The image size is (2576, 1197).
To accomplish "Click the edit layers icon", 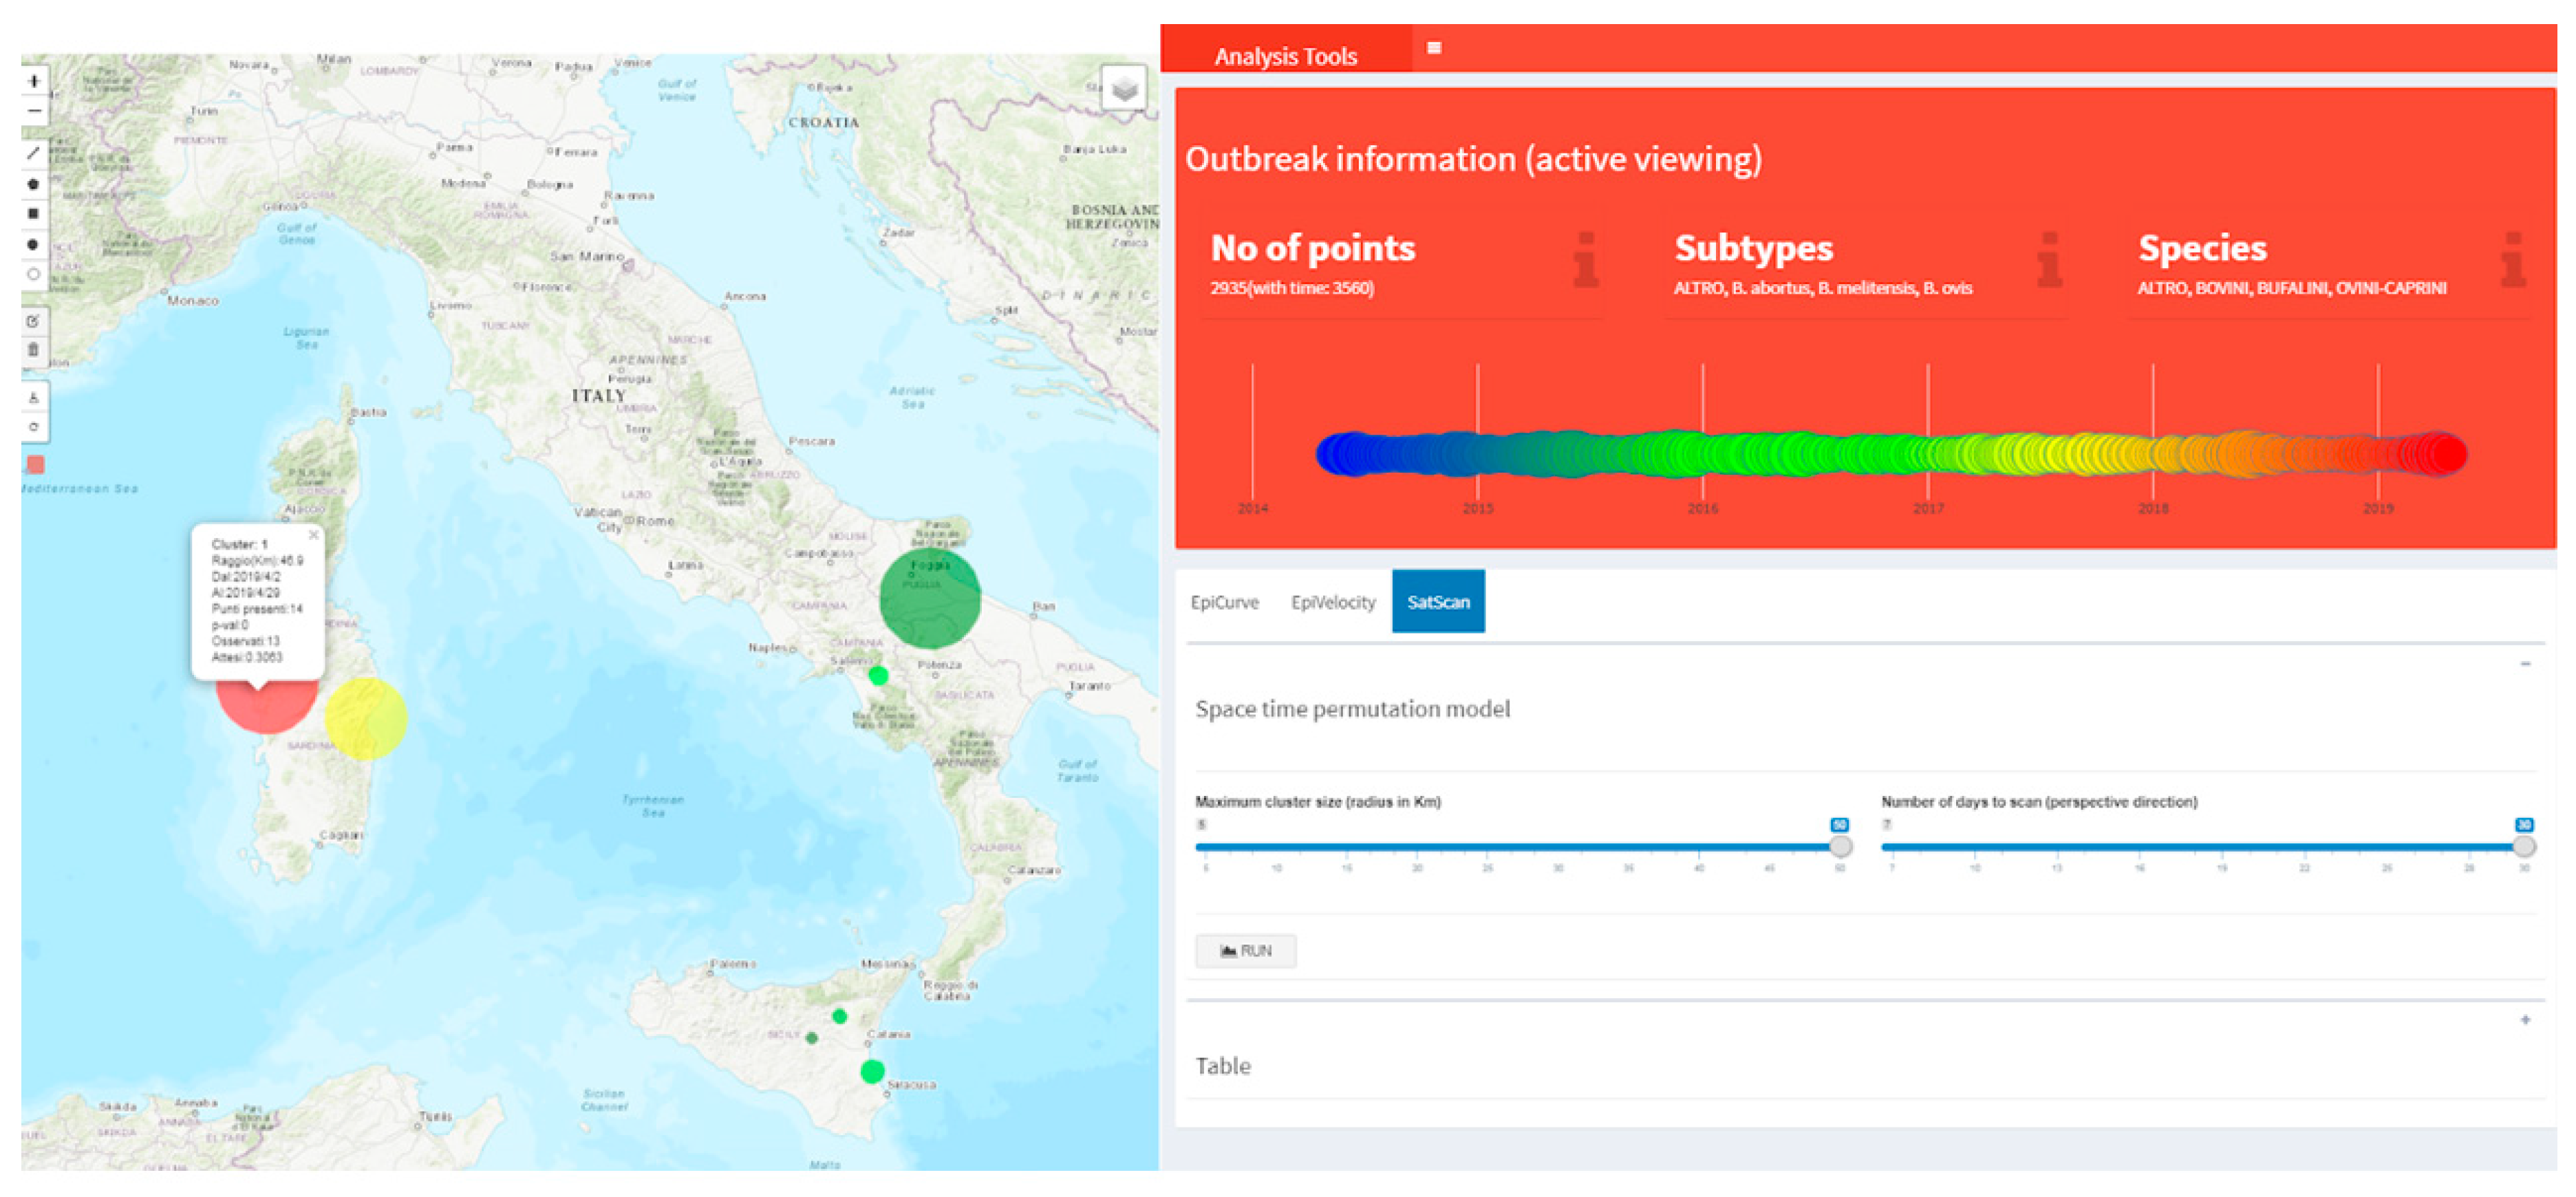I will point(34,321).
